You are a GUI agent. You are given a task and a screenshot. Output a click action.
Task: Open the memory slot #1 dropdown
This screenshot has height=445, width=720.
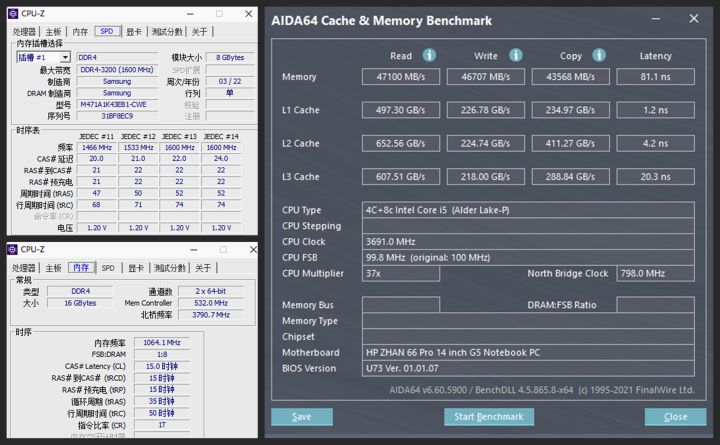point(43,58)
